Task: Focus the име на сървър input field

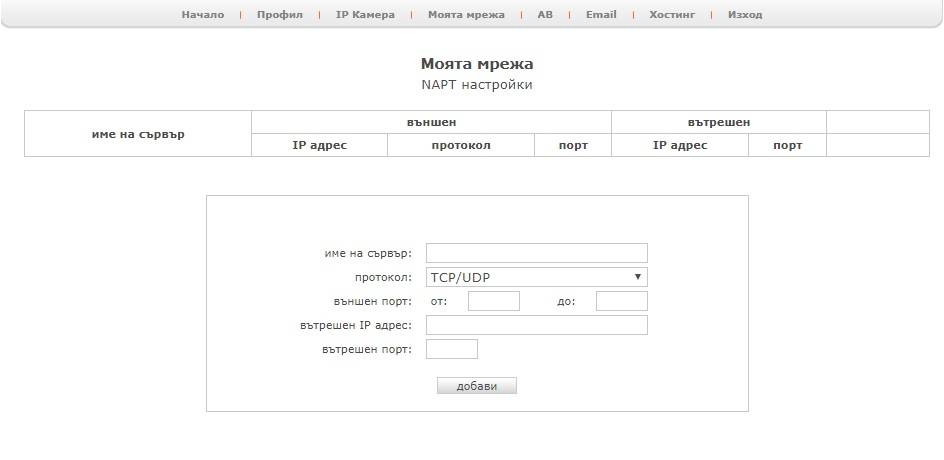Action: pos(536,253)
